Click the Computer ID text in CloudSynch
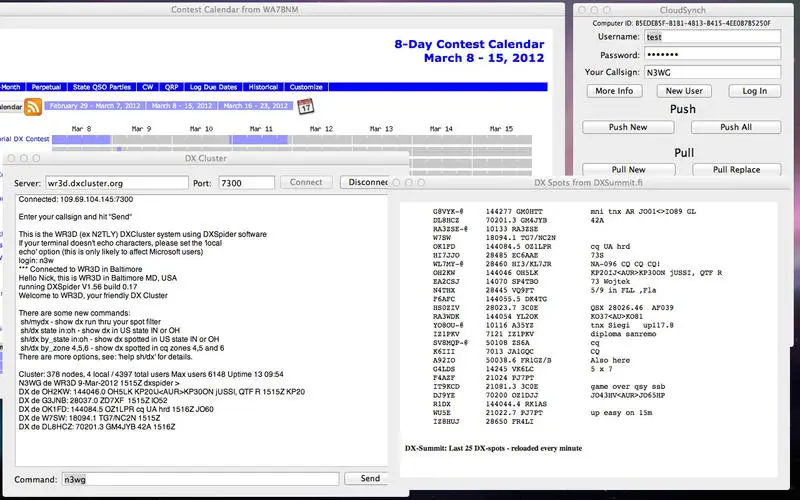800x500 pixels. coord(681,23)
